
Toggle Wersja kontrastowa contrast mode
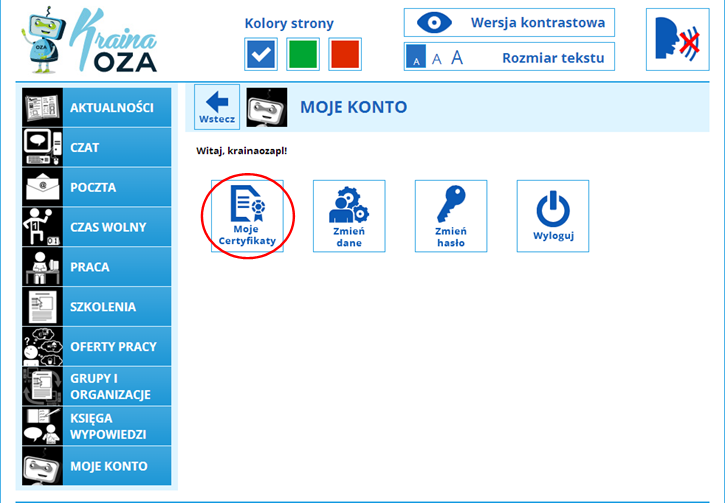point(509,22)
